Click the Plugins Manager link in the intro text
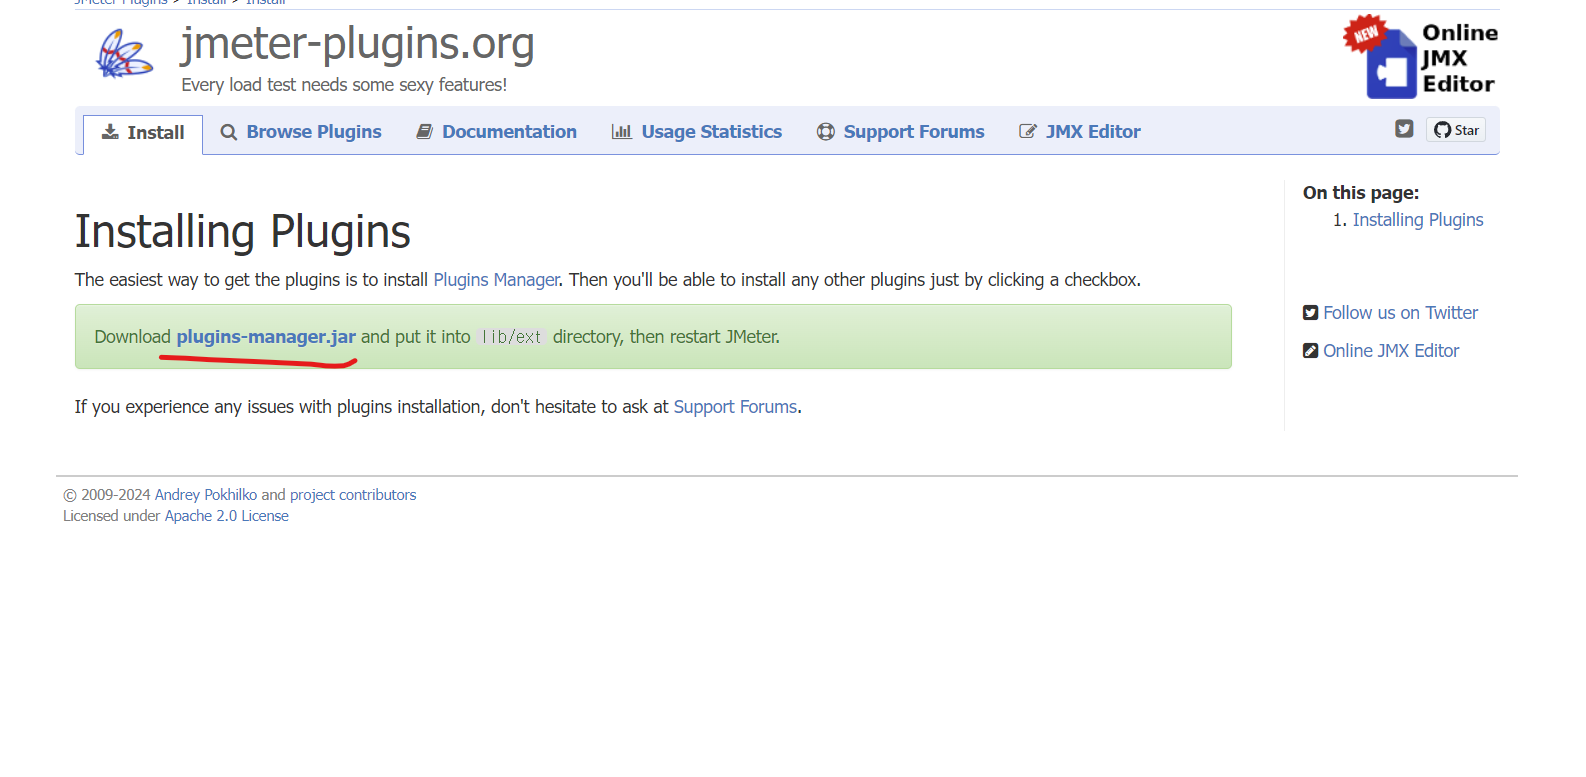The height and width of the screenshot is (777, 1586). coord(496,280)
